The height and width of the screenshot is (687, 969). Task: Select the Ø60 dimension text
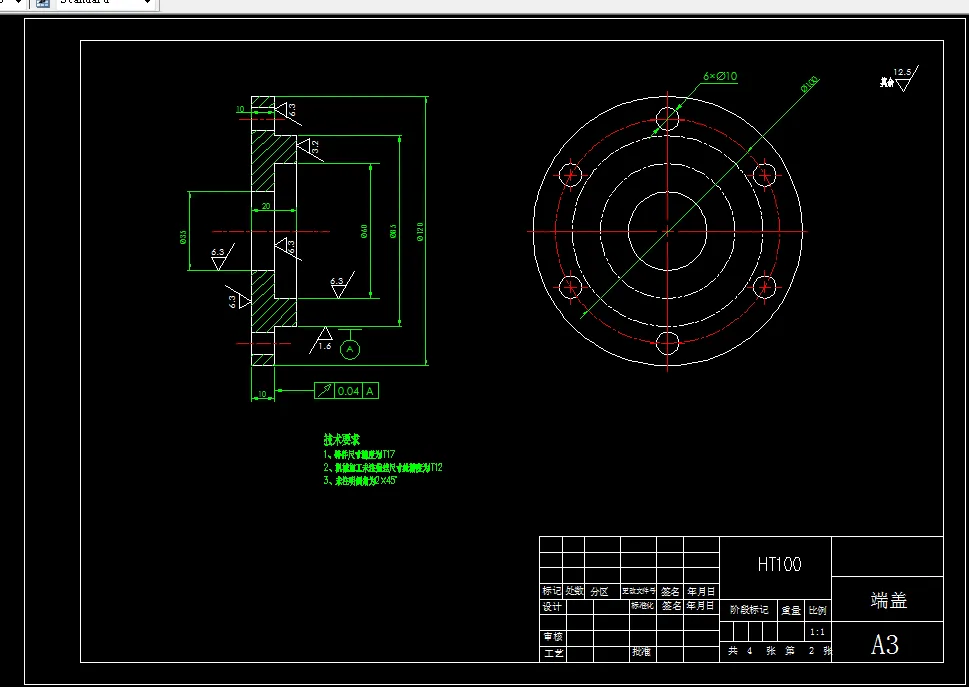364,231
